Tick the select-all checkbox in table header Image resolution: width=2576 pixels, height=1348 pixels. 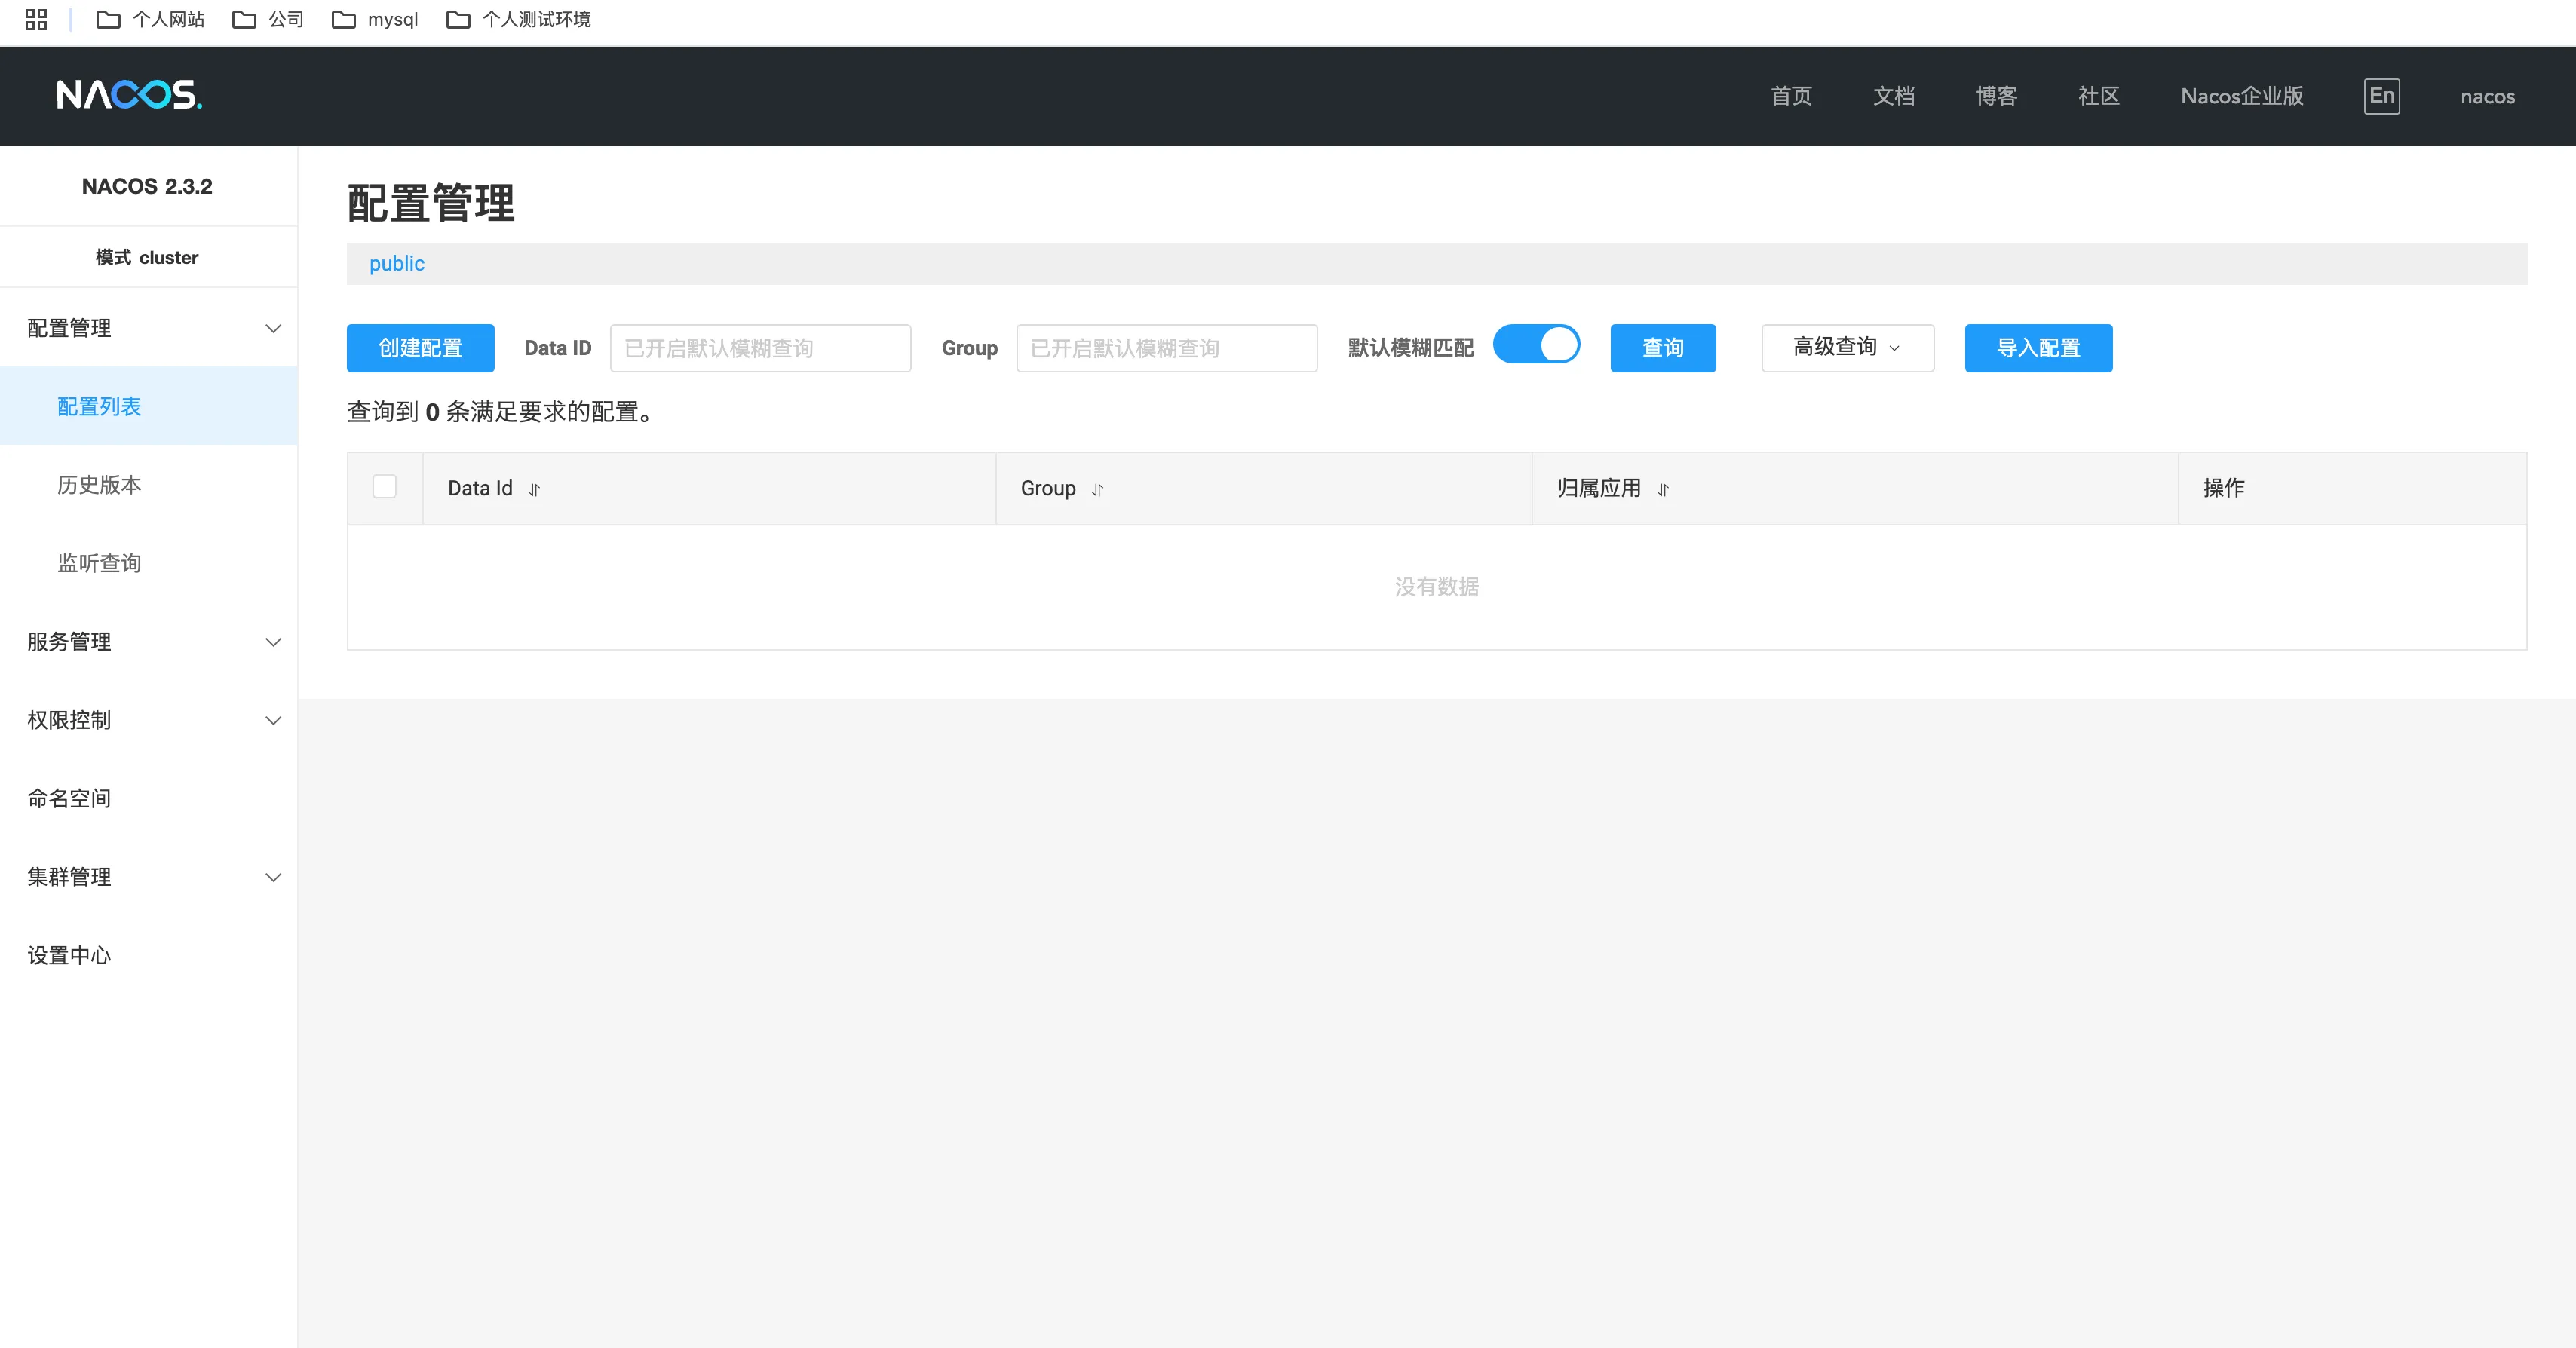point(384,487)
